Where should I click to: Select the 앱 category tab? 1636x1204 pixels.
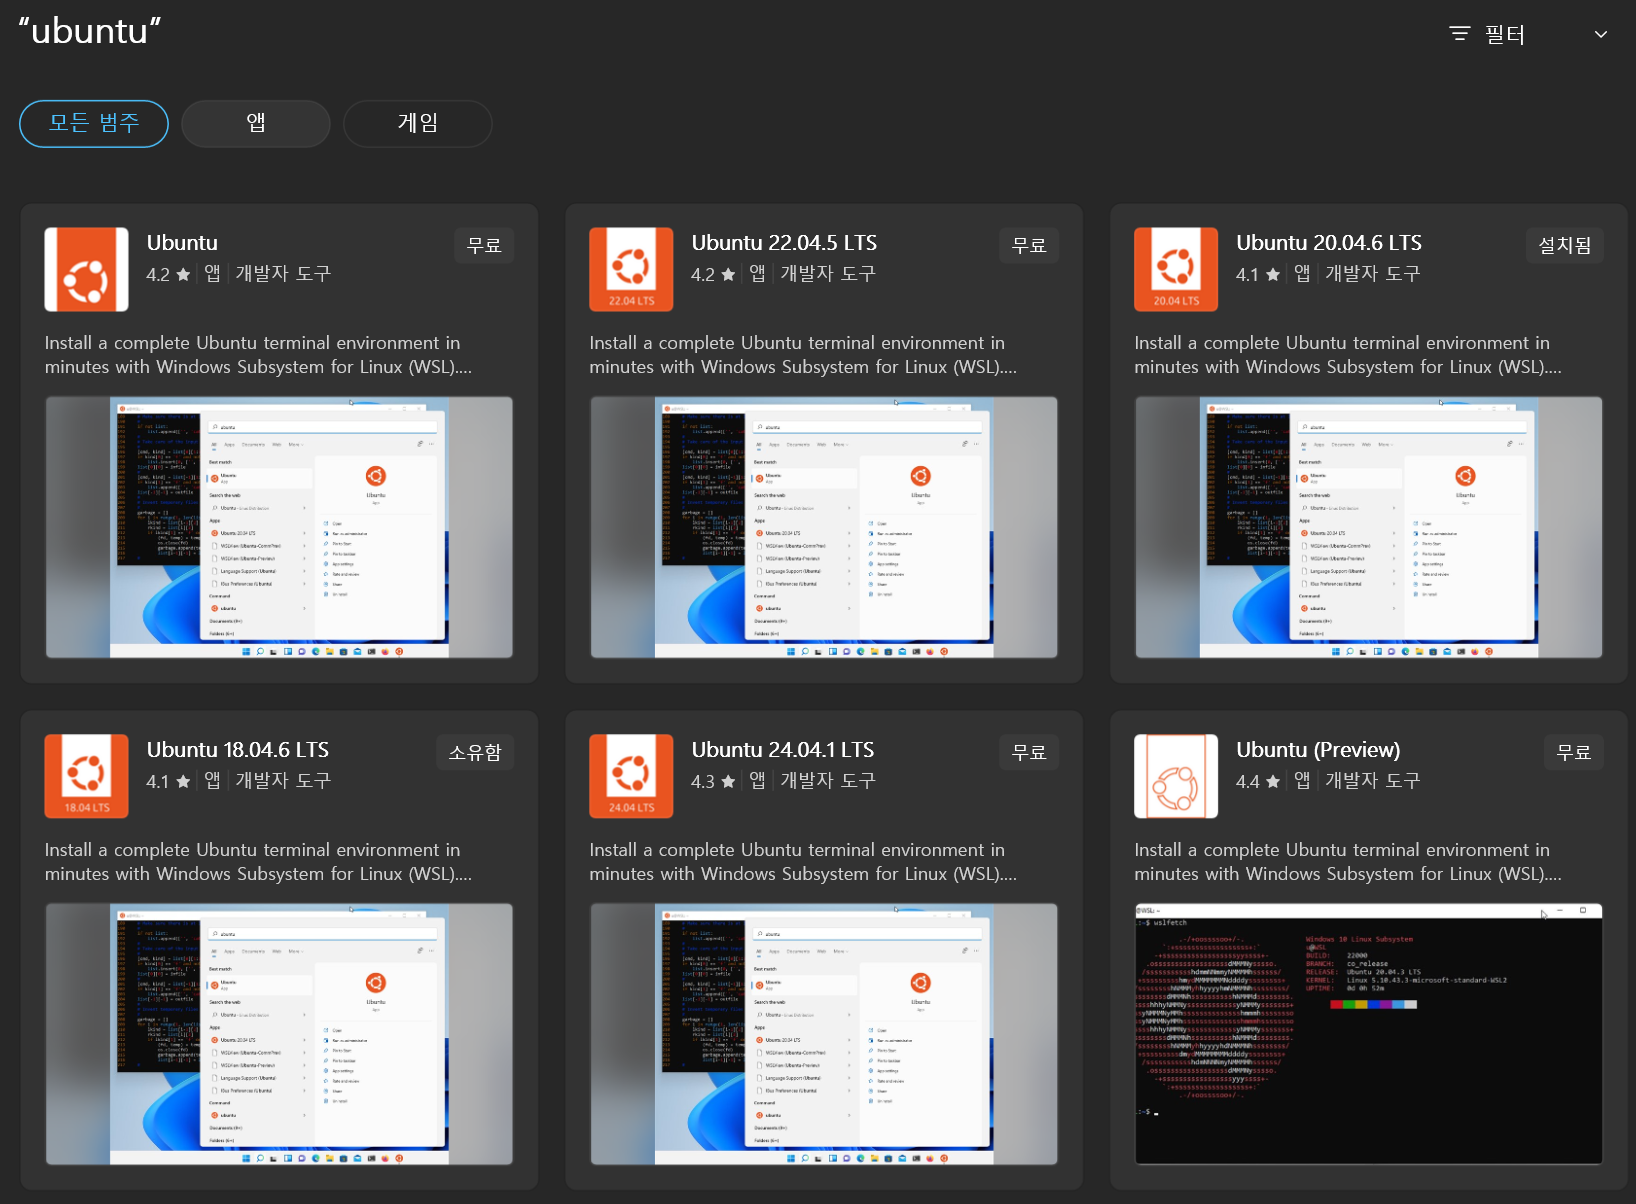coord(256,123)
